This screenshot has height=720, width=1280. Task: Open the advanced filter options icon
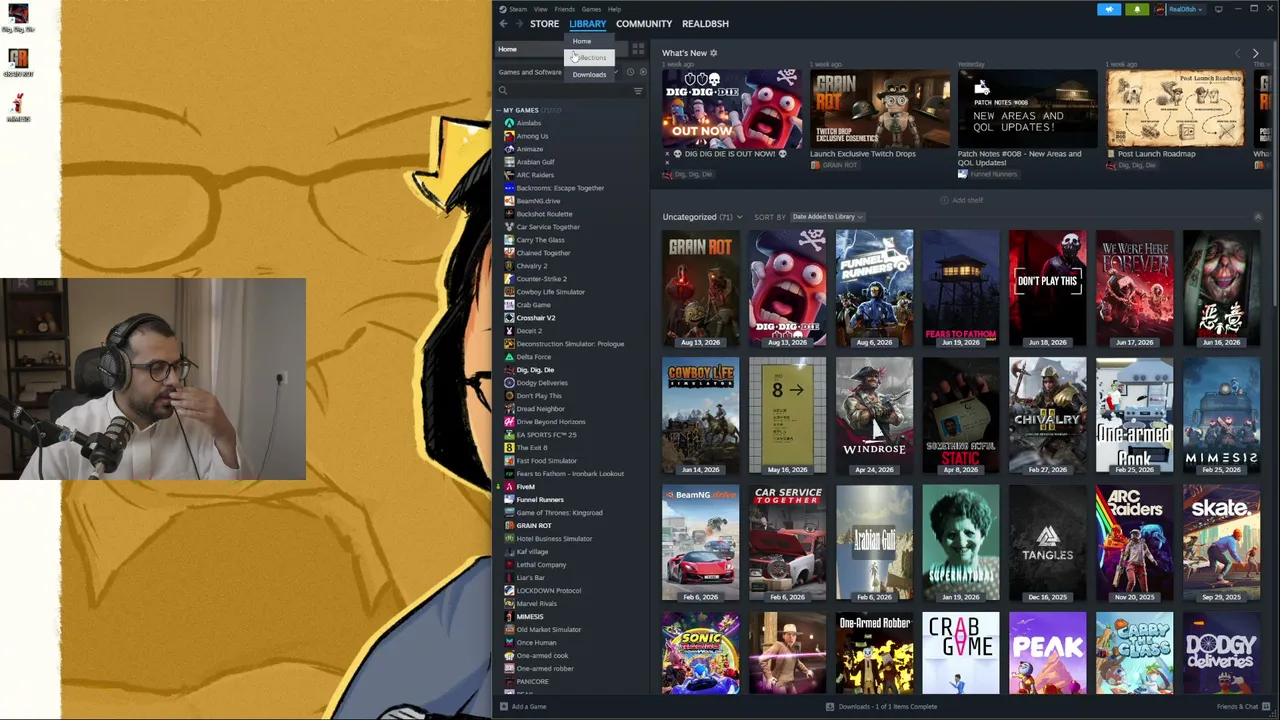638,91
